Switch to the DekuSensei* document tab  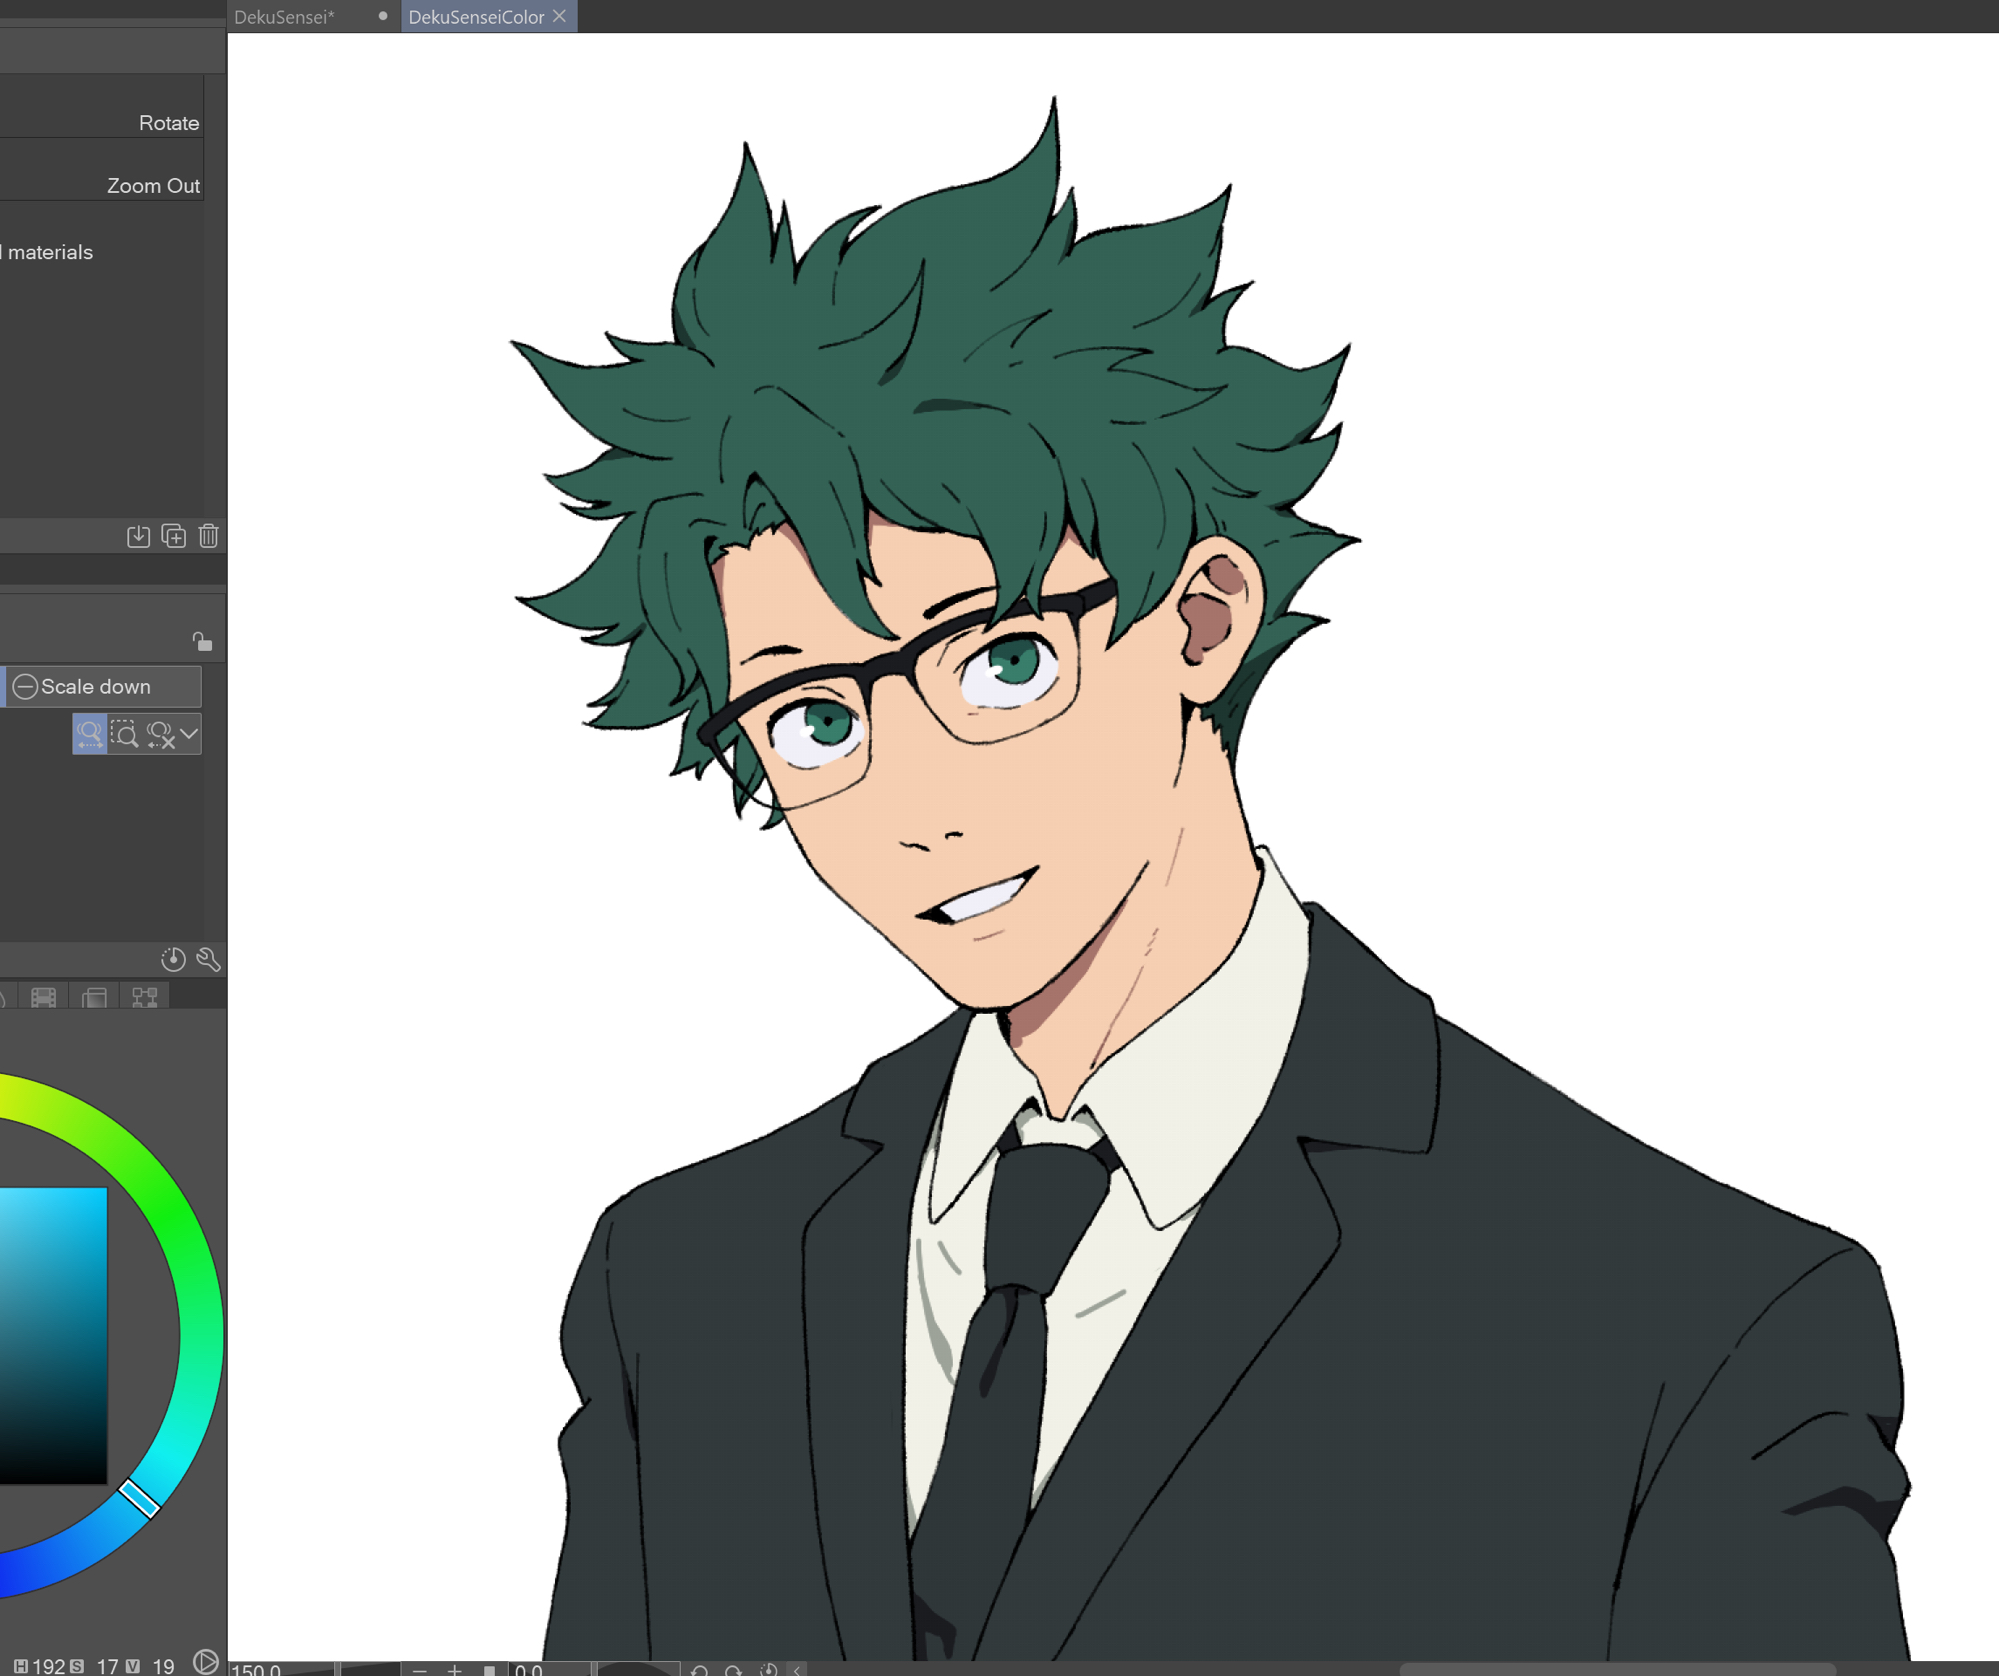pyautogui.click(x=285, y=17)
